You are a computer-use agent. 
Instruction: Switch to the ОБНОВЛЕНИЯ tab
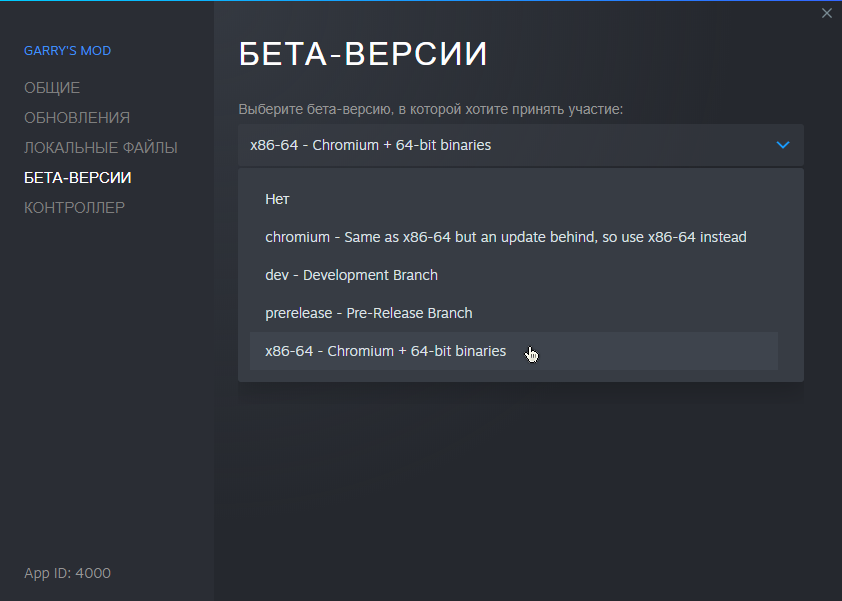77,118
